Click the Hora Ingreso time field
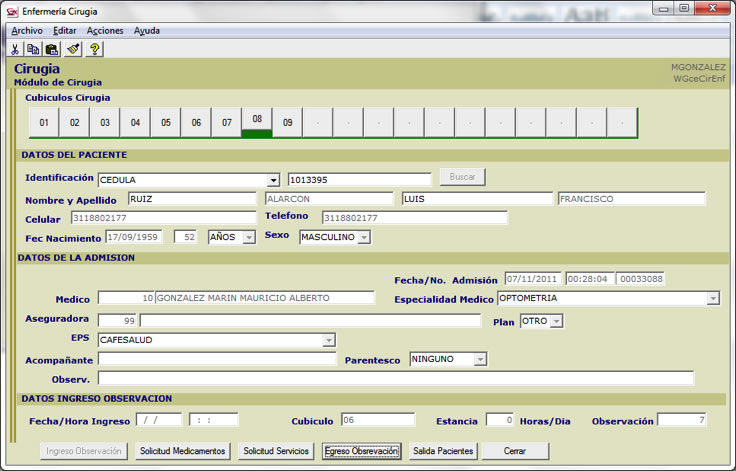 (x=214, y=420)
